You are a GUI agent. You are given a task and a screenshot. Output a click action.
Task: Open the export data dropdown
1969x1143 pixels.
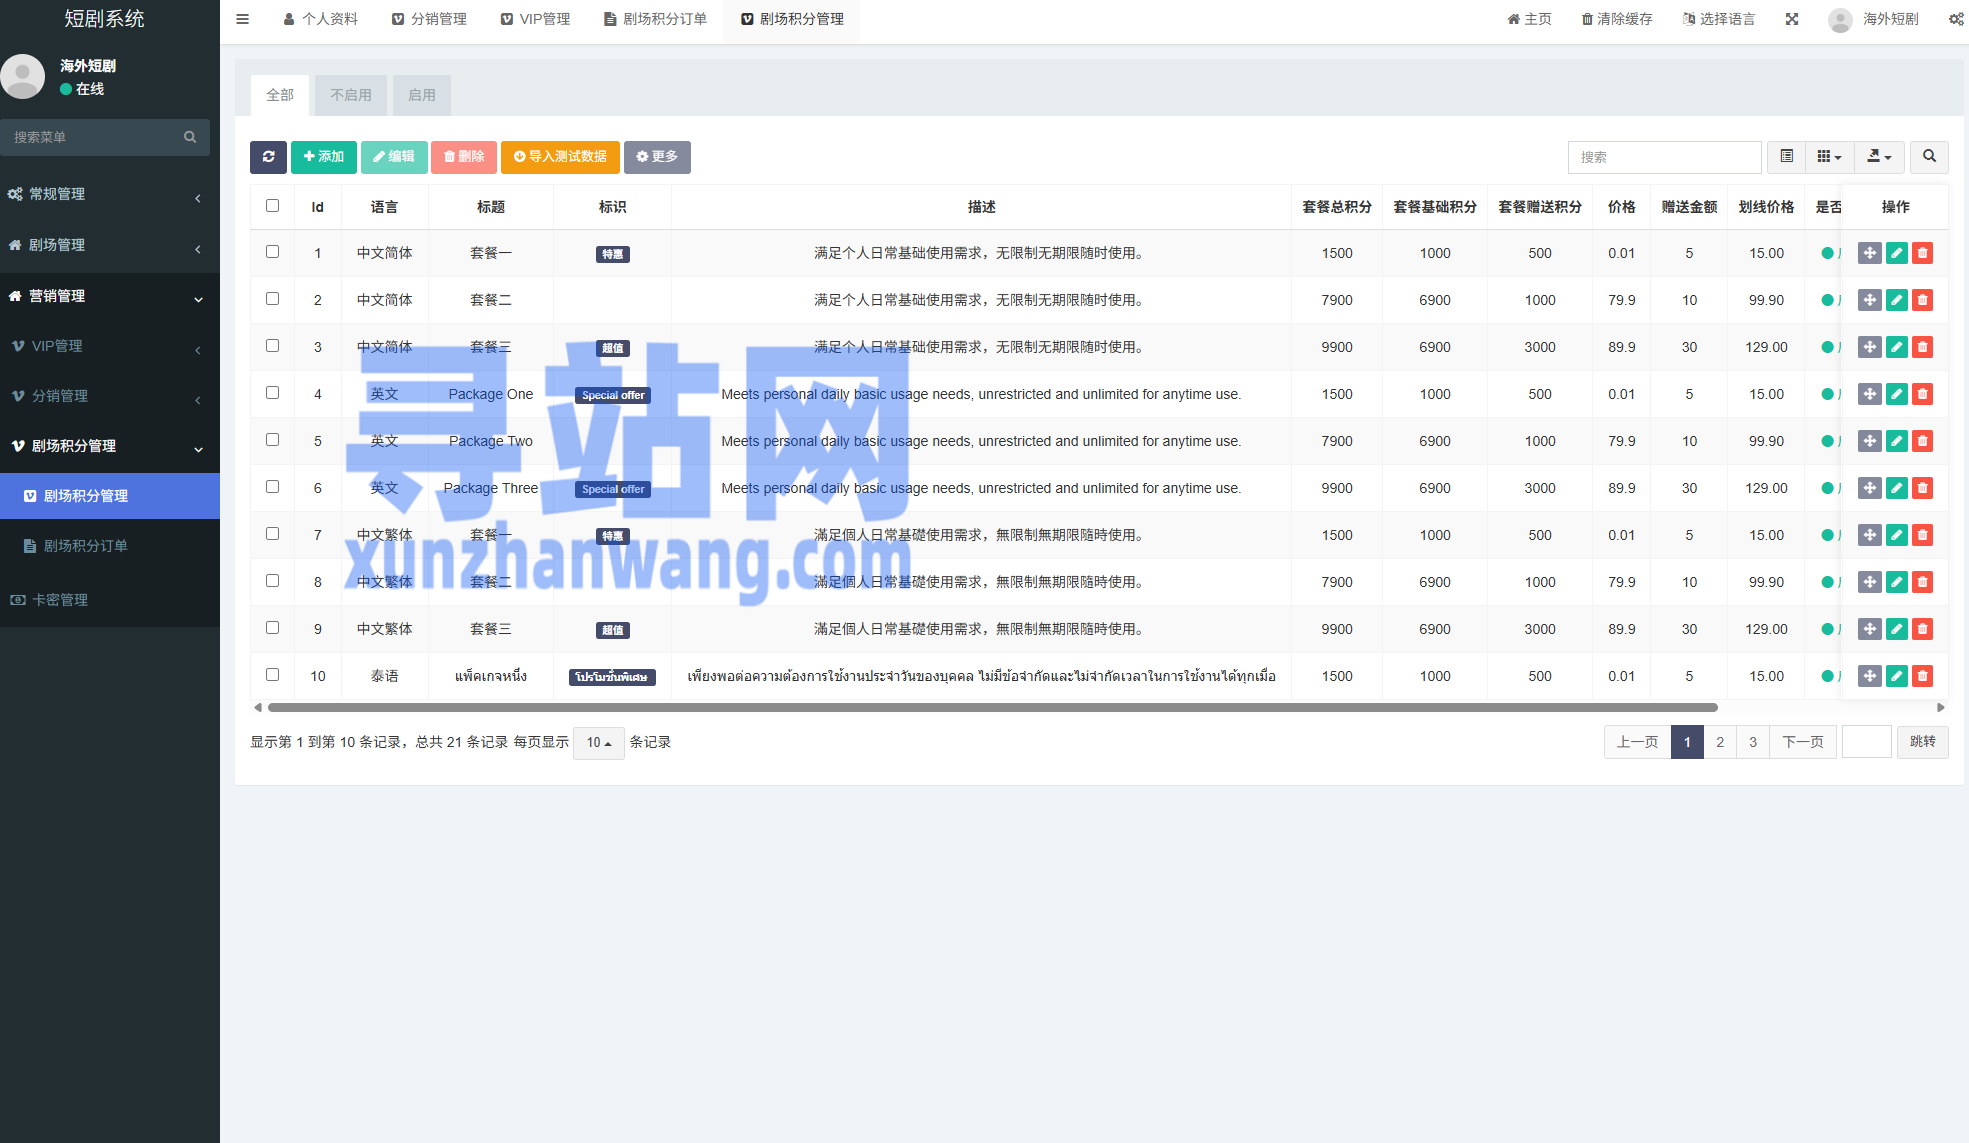tap(1879, 157)
